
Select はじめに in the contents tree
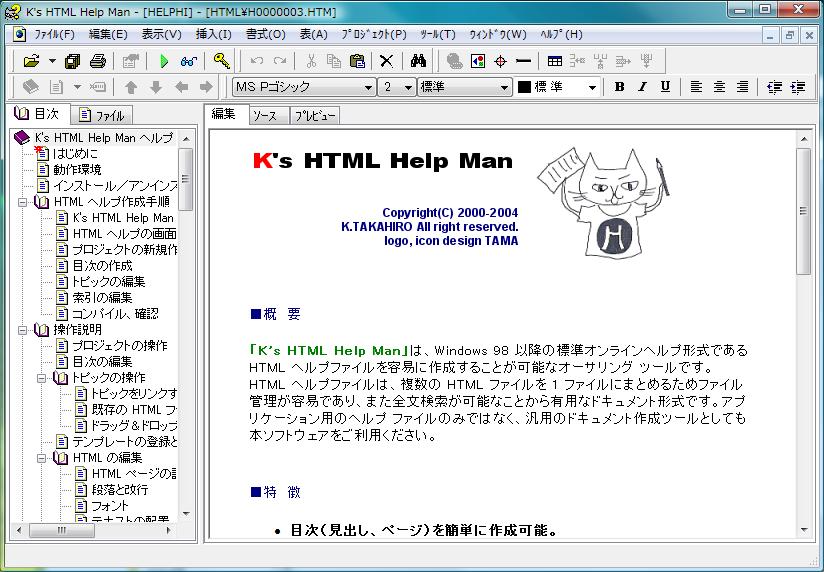pyautogui.click(x=75, y=154)
